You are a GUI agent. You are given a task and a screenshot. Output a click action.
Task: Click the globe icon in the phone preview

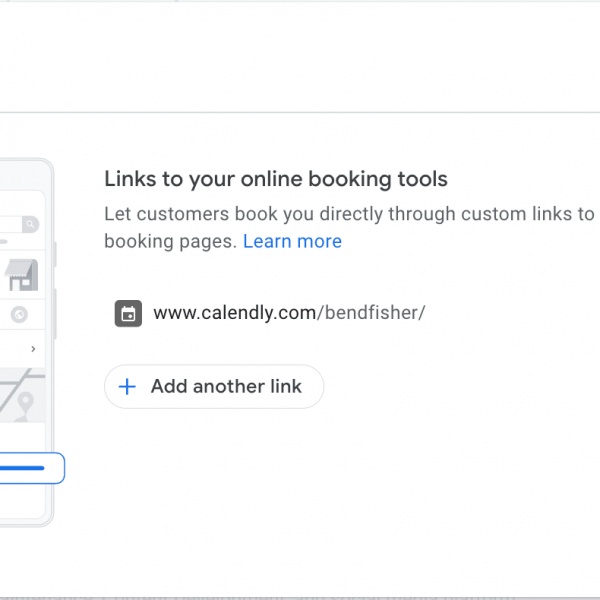(18, 314)
